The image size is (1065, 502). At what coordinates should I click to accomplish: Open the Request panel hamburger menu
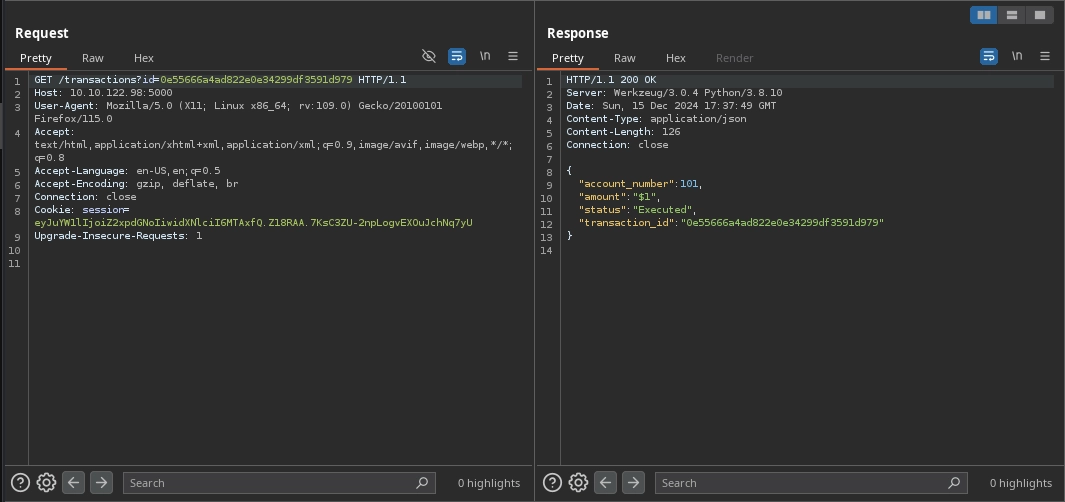(x=513, y=57)
